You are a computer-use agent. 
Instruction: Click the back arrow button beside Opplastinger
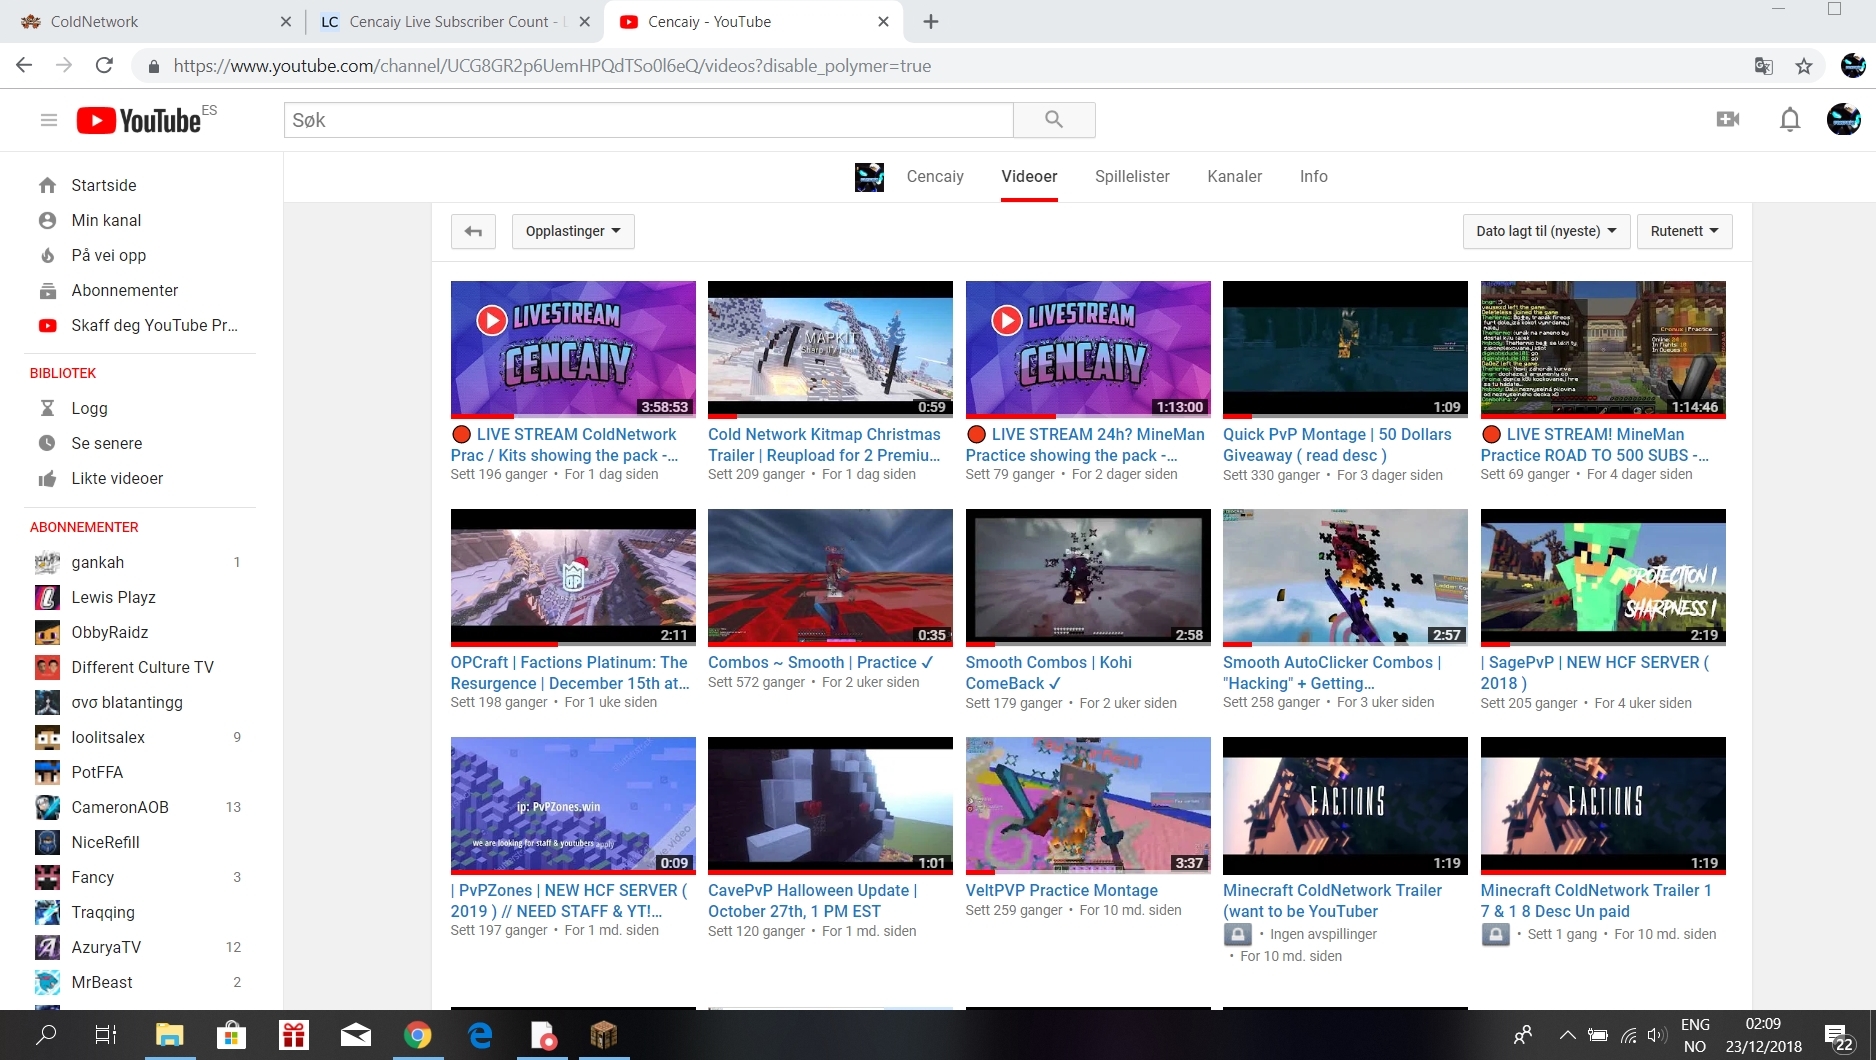tap(473, 231)
